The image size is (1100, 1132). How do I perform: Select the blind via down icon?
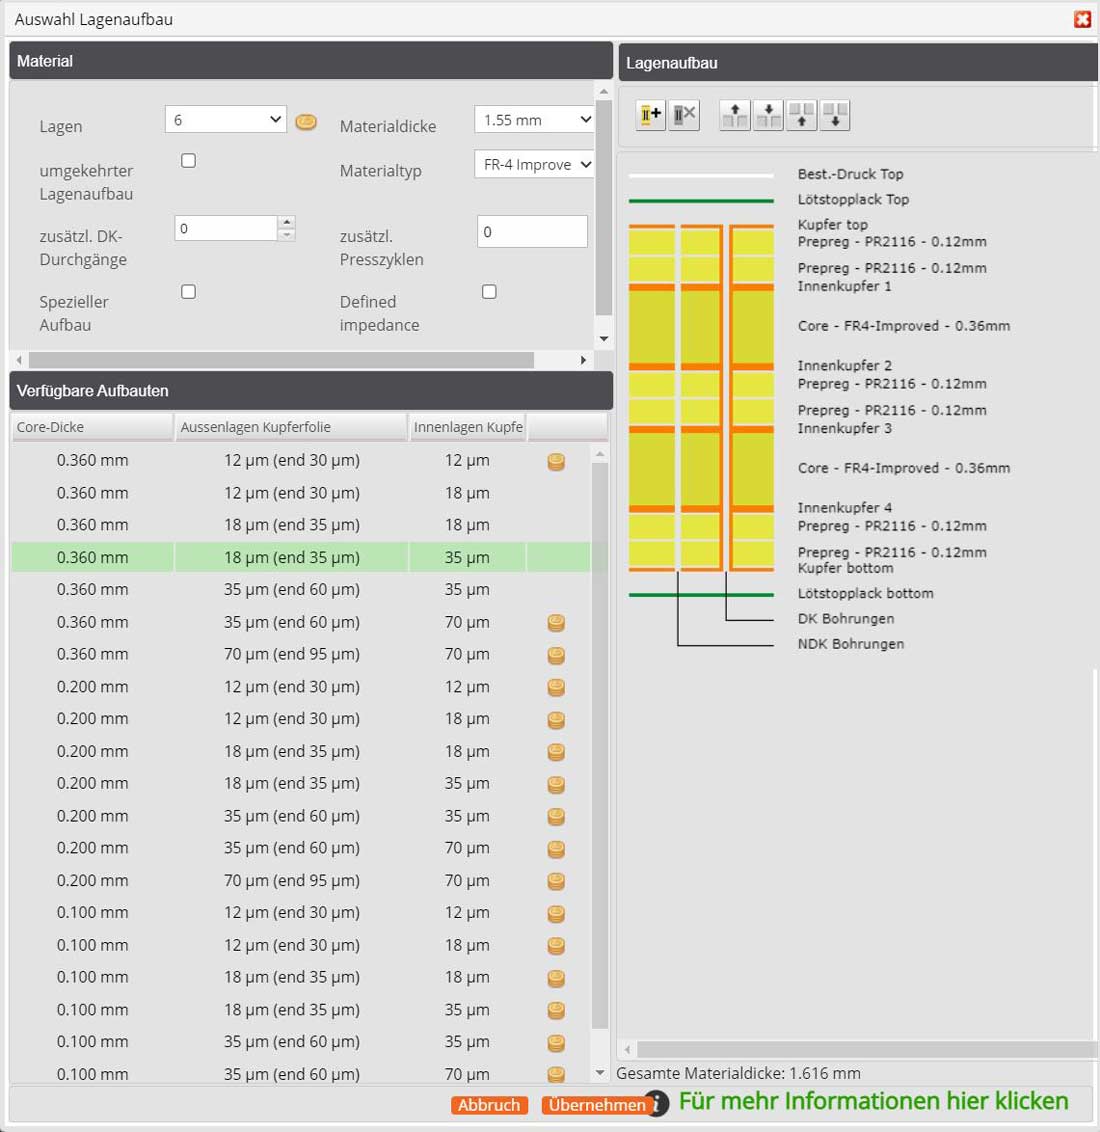pos(835,114)
